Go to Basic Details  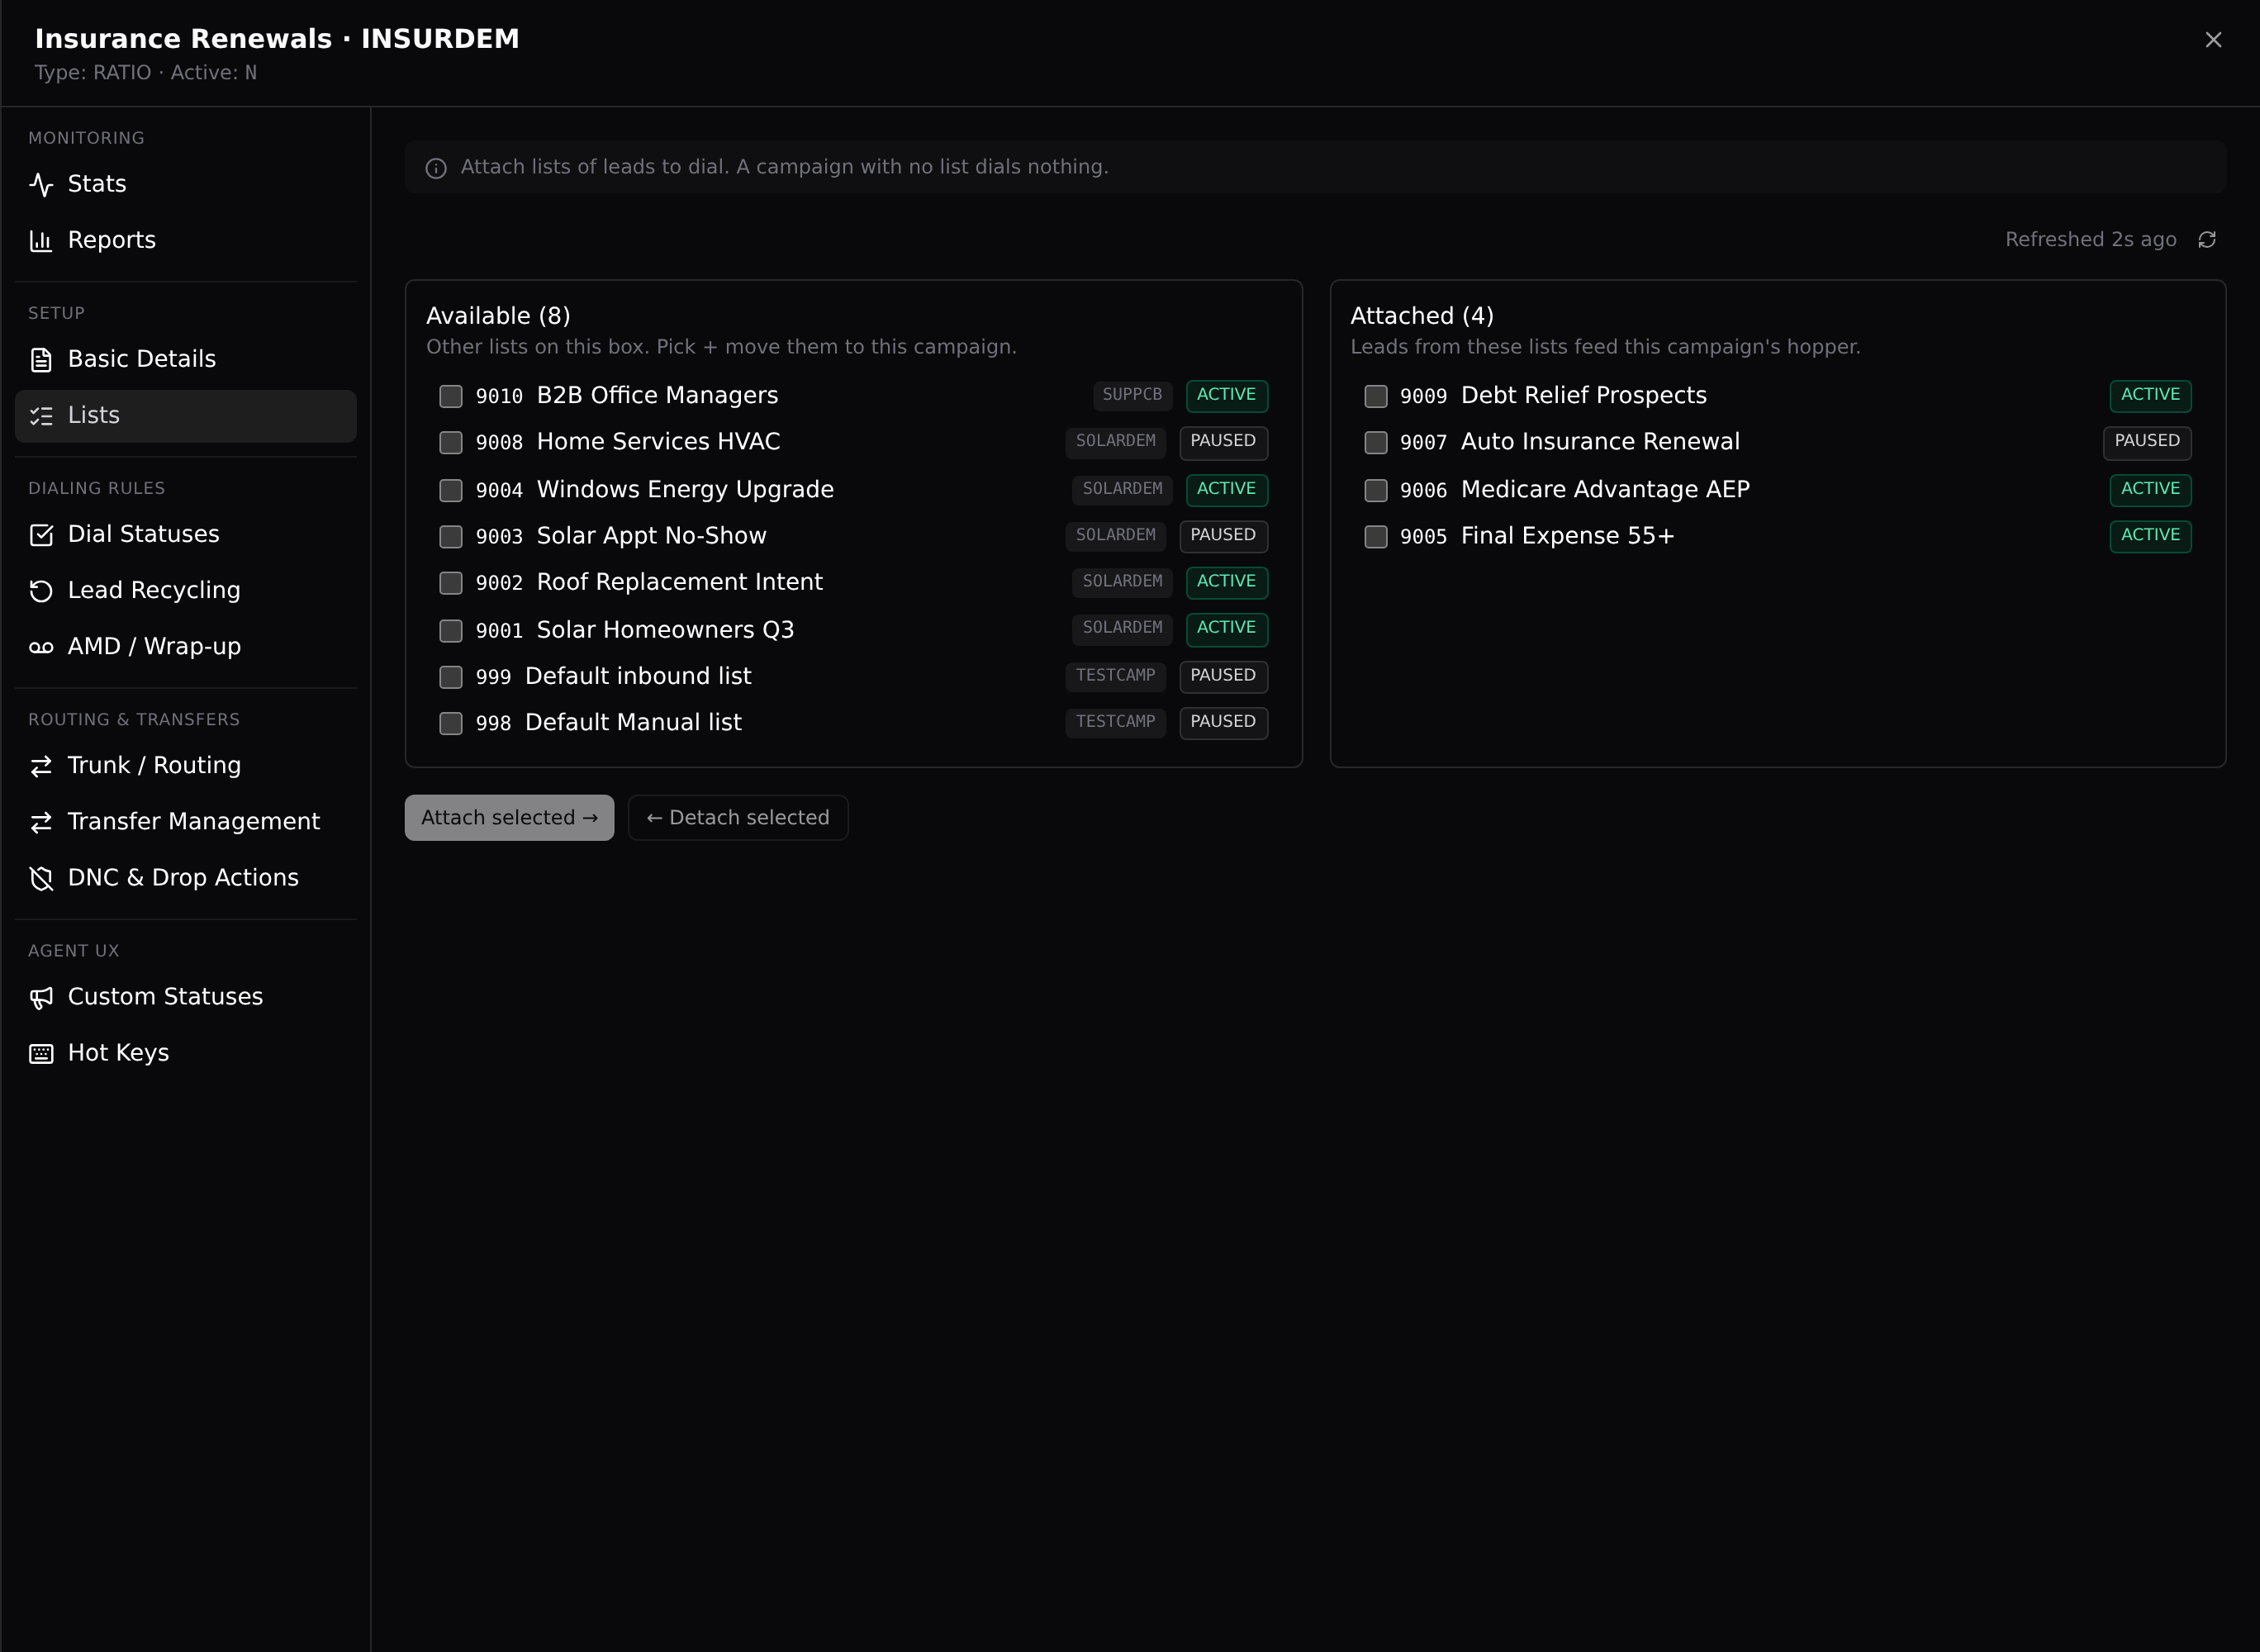185,360
